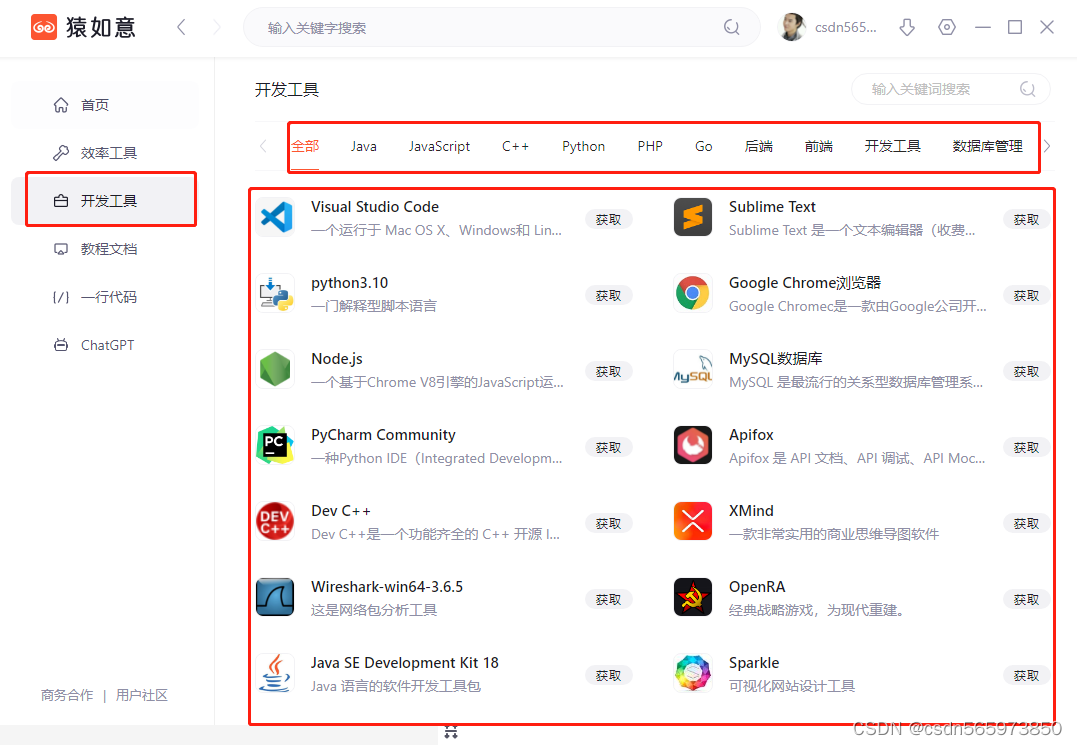
Task: Open 一行代码 in the sidebar
Action: [x=105, y=297]
